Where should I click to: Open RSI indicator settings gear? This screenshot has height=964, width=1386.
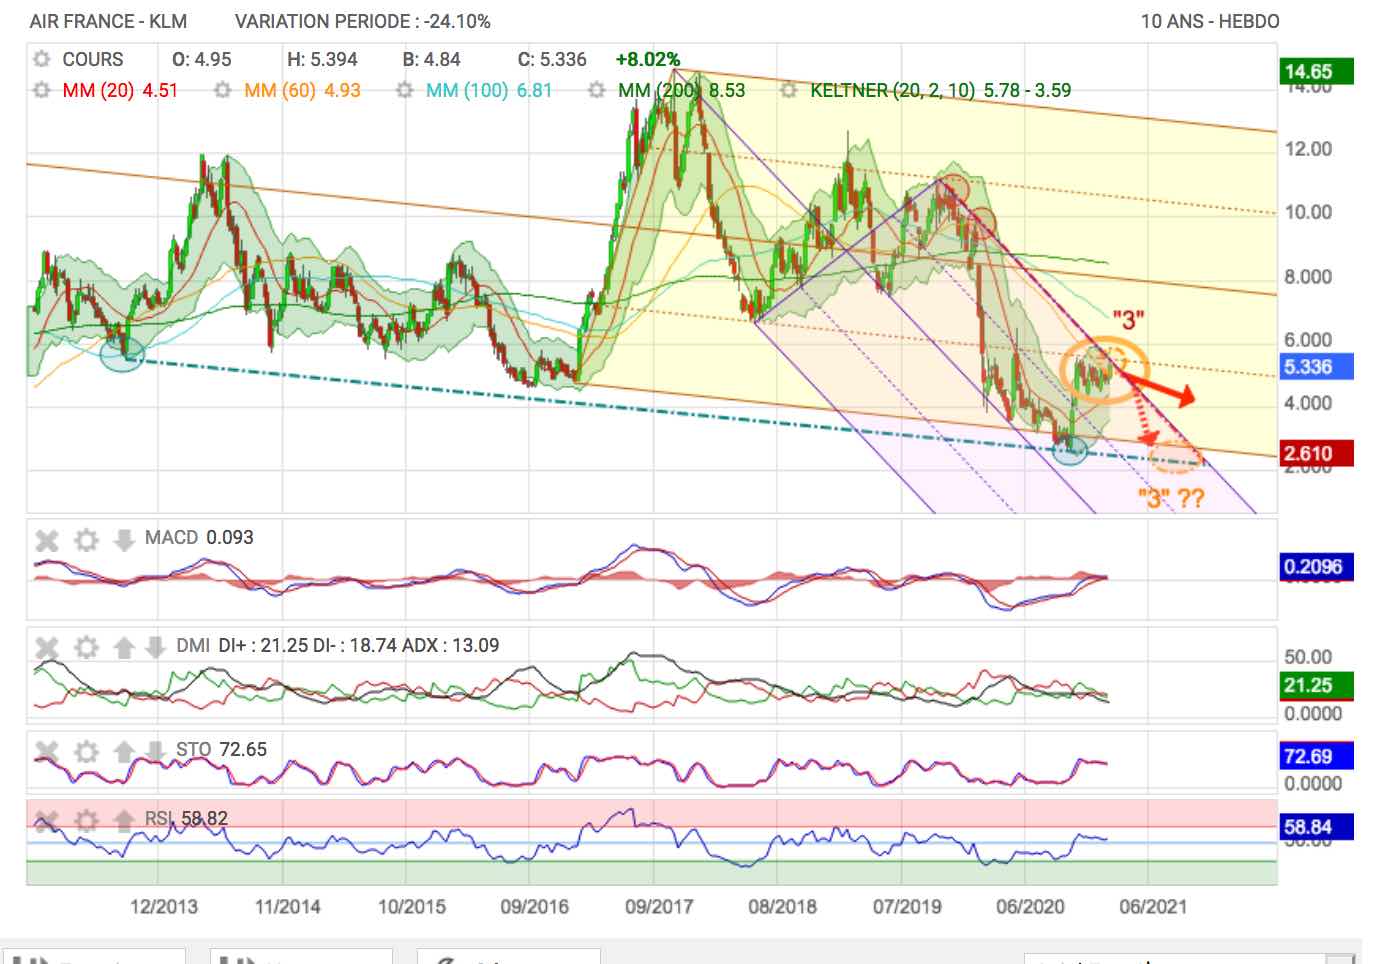87,821
